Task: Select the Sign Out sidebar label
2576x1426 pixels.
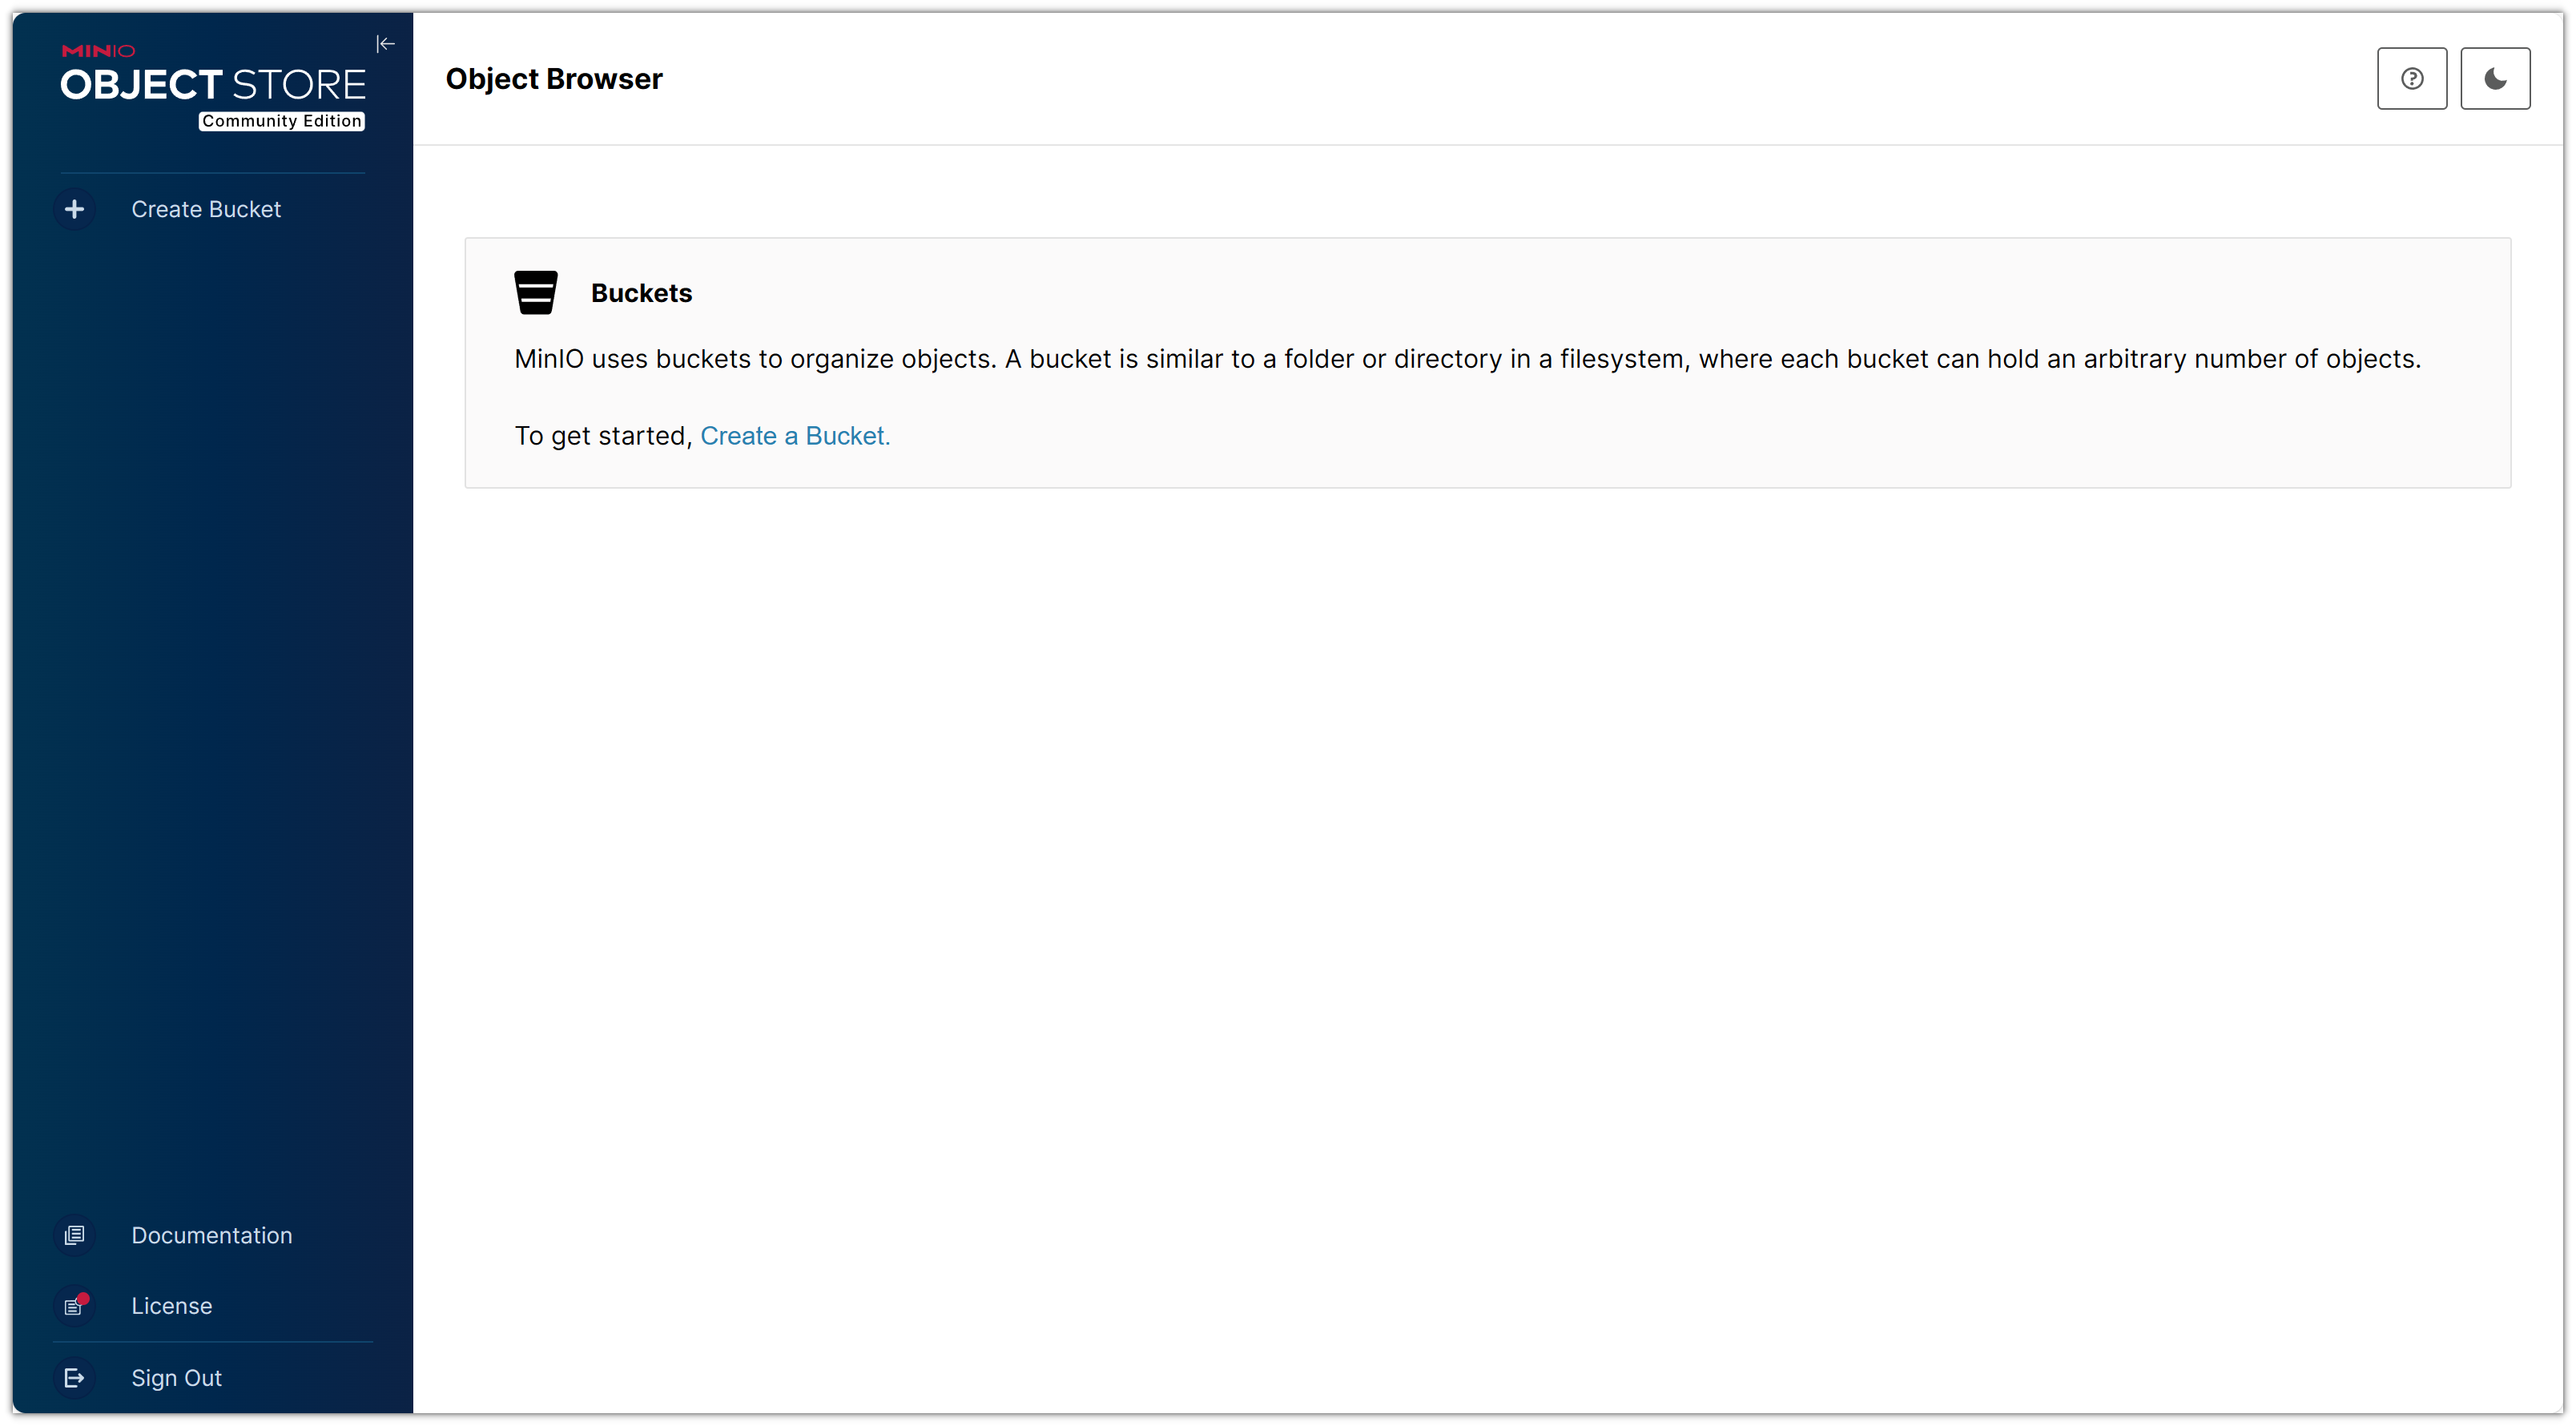Action: pyautogui.click(x=177, y=1378)
